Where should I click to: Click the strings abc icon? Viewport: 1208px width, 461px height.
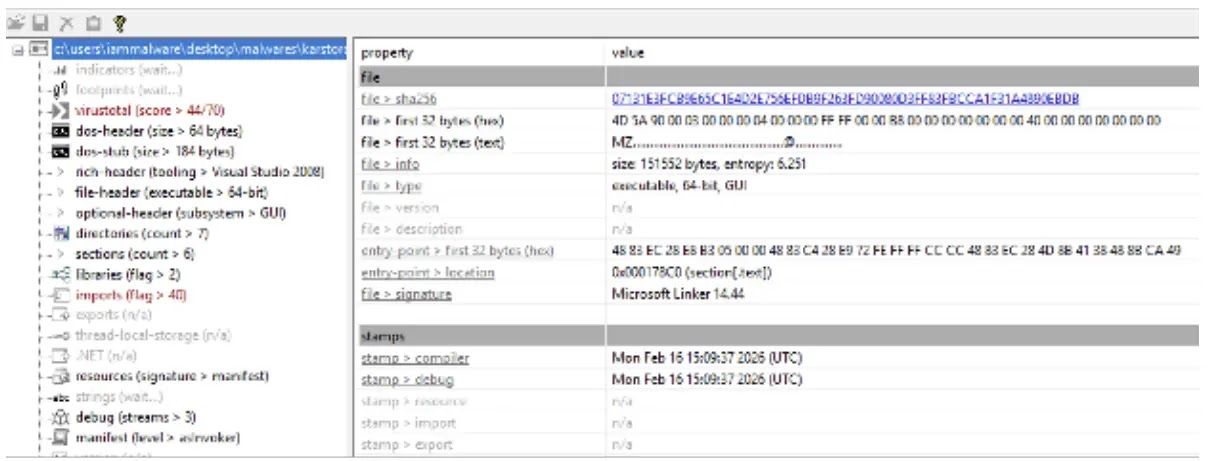[x=59, y=397]
